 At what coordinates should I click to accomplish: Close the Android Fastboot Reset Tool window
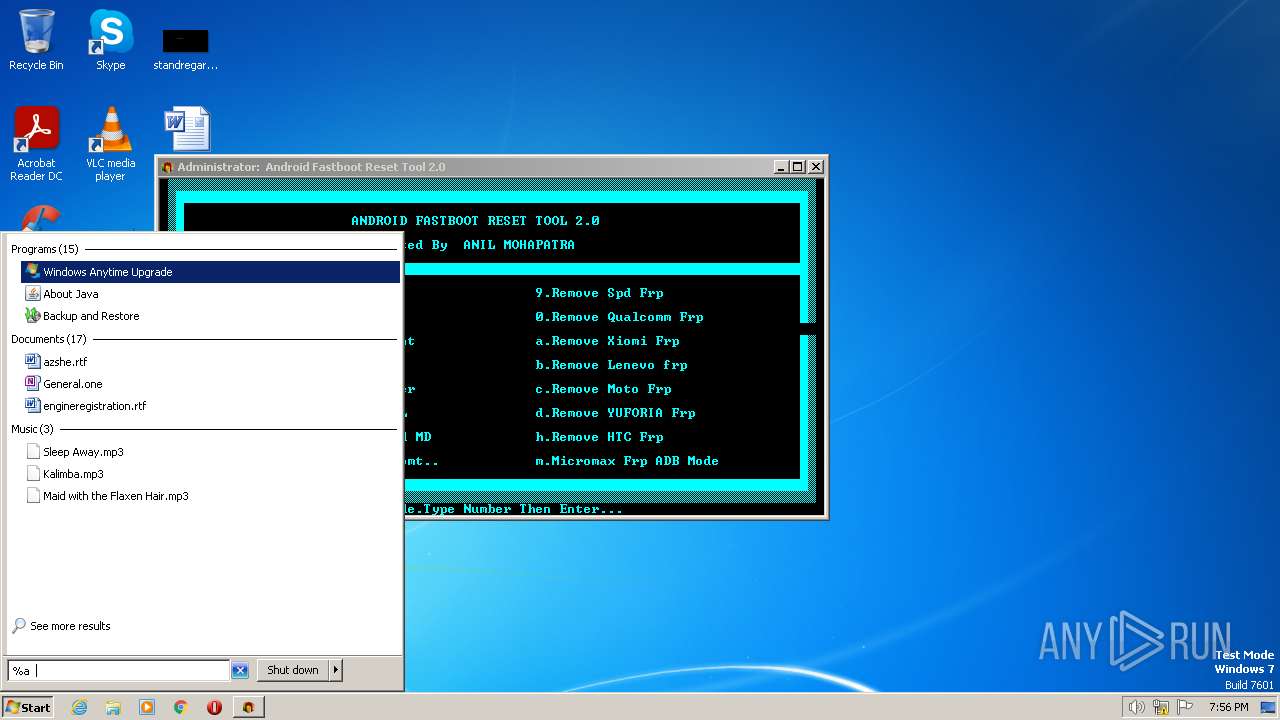pos(815,166)
